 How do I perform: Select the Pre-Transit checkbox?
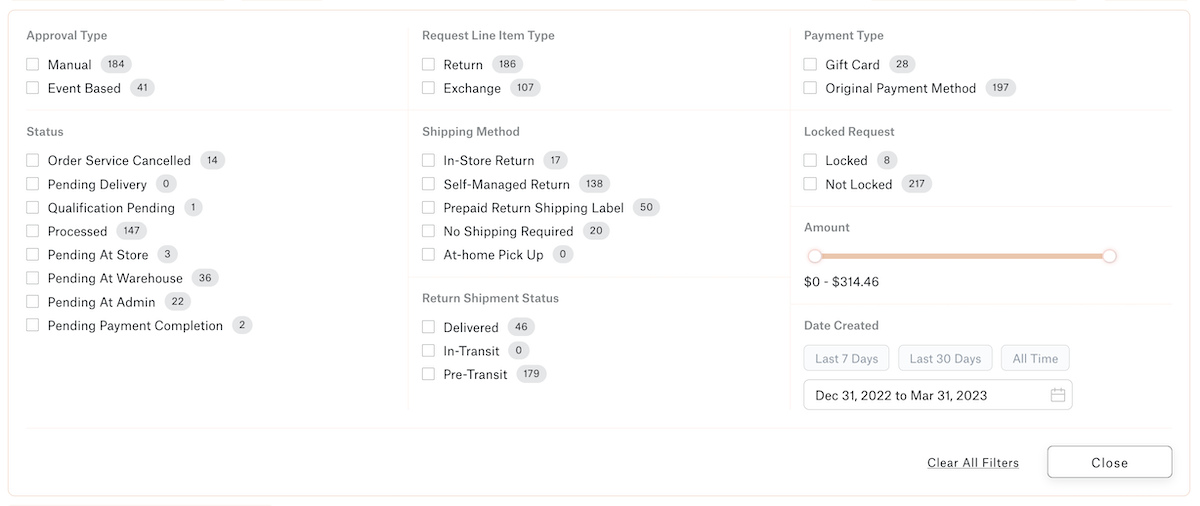click(x=429, y=374)
